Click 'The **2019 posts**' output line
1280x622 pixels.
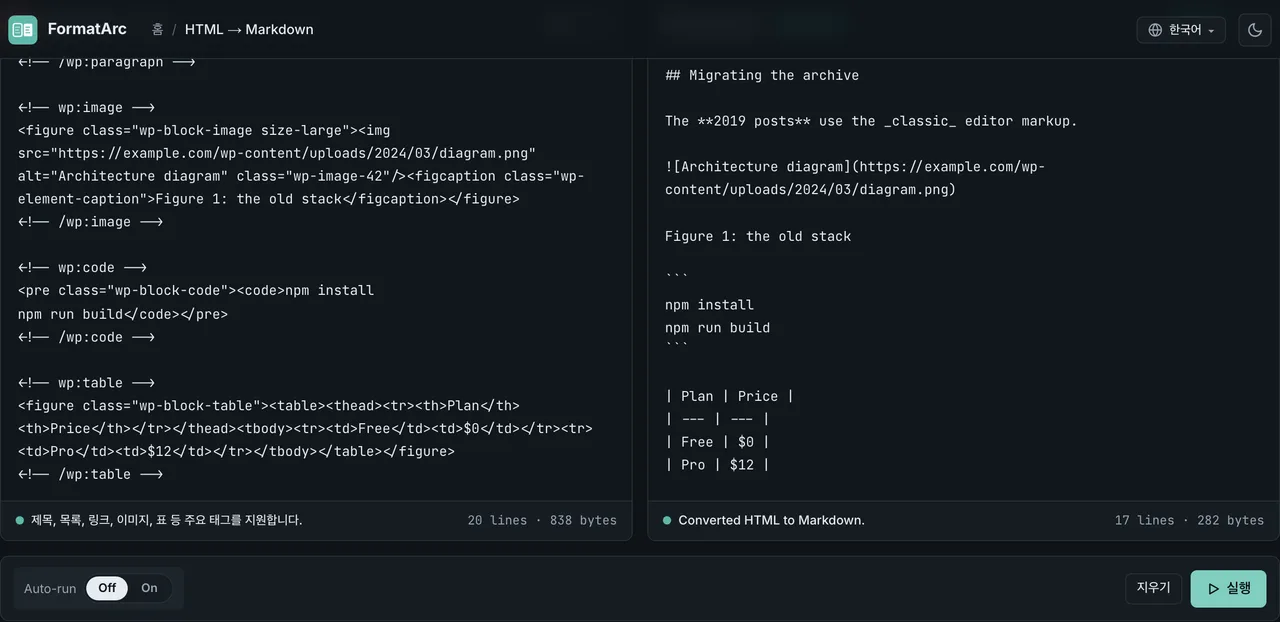point(871,121)
